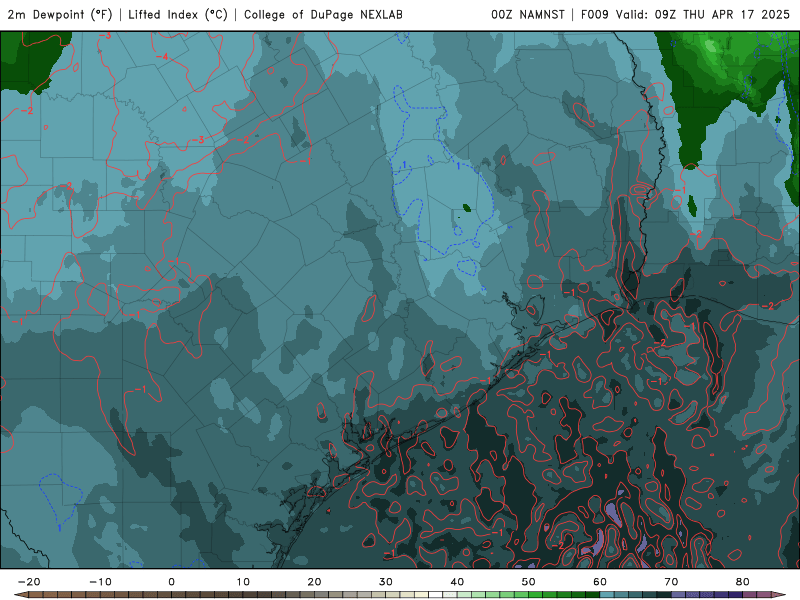This screenshot has width=800, height=600.
Task: Click the -10 value on the color scale
Action: click(x=100, y=582)
